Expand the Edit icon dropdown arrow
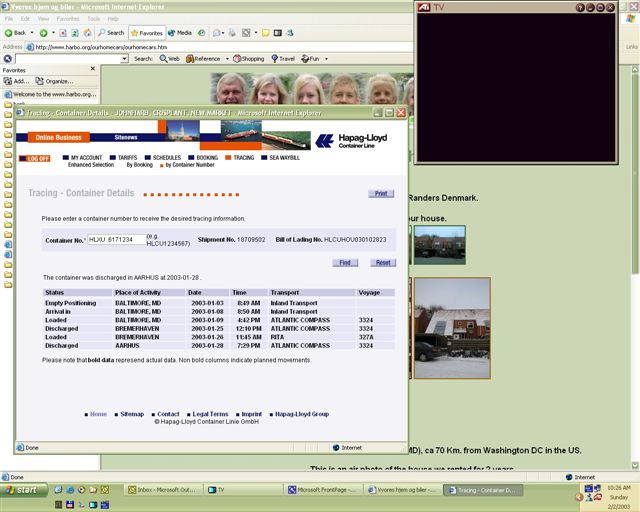The image size is (640, 512). [256, 33]
